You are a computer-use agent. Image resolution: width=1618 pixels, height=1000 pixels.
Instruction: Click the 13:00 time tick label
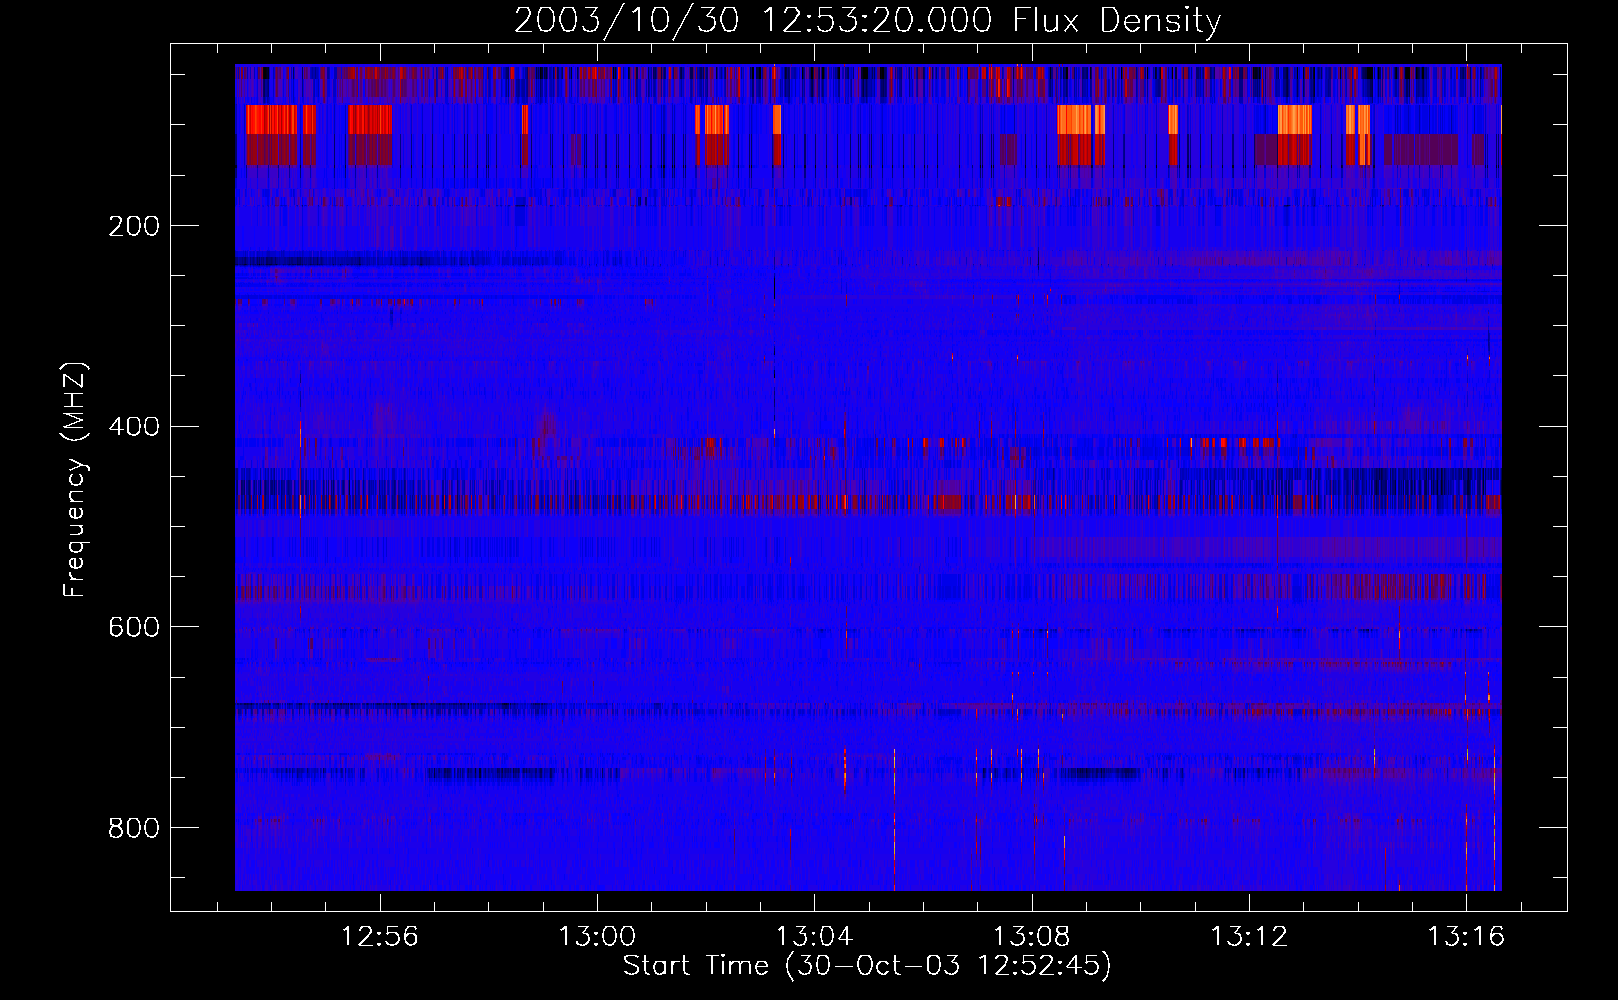point(597,937)
